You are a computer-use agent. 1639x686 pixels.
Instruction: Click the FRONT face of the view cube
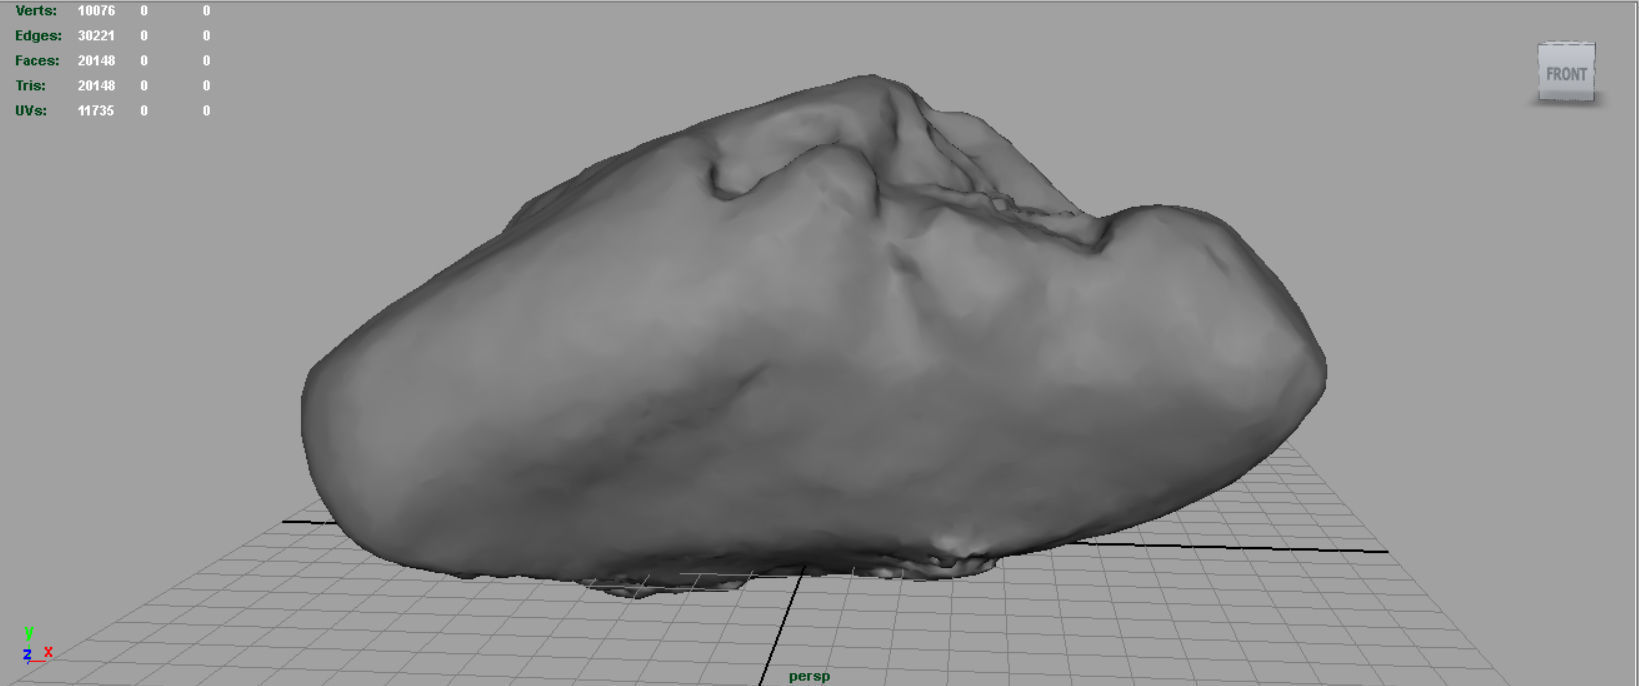tap(1566, 72)
